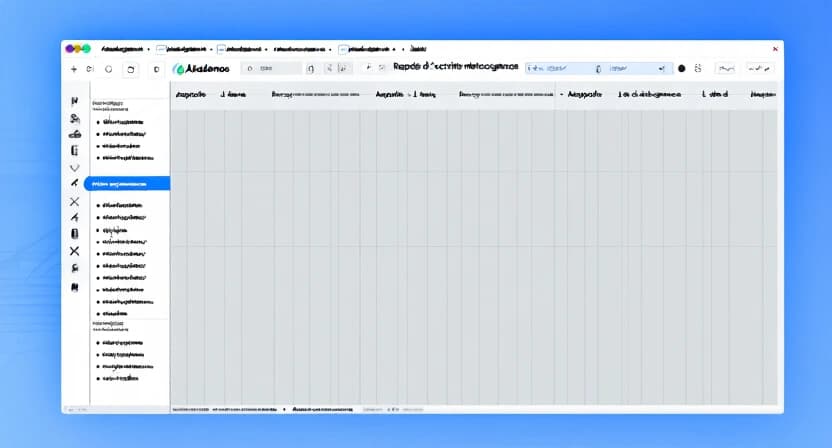This screenshot has height=448, width=832.
Task: Click the circle icon next to the toolbar plus
Action: tap(109, 69)
